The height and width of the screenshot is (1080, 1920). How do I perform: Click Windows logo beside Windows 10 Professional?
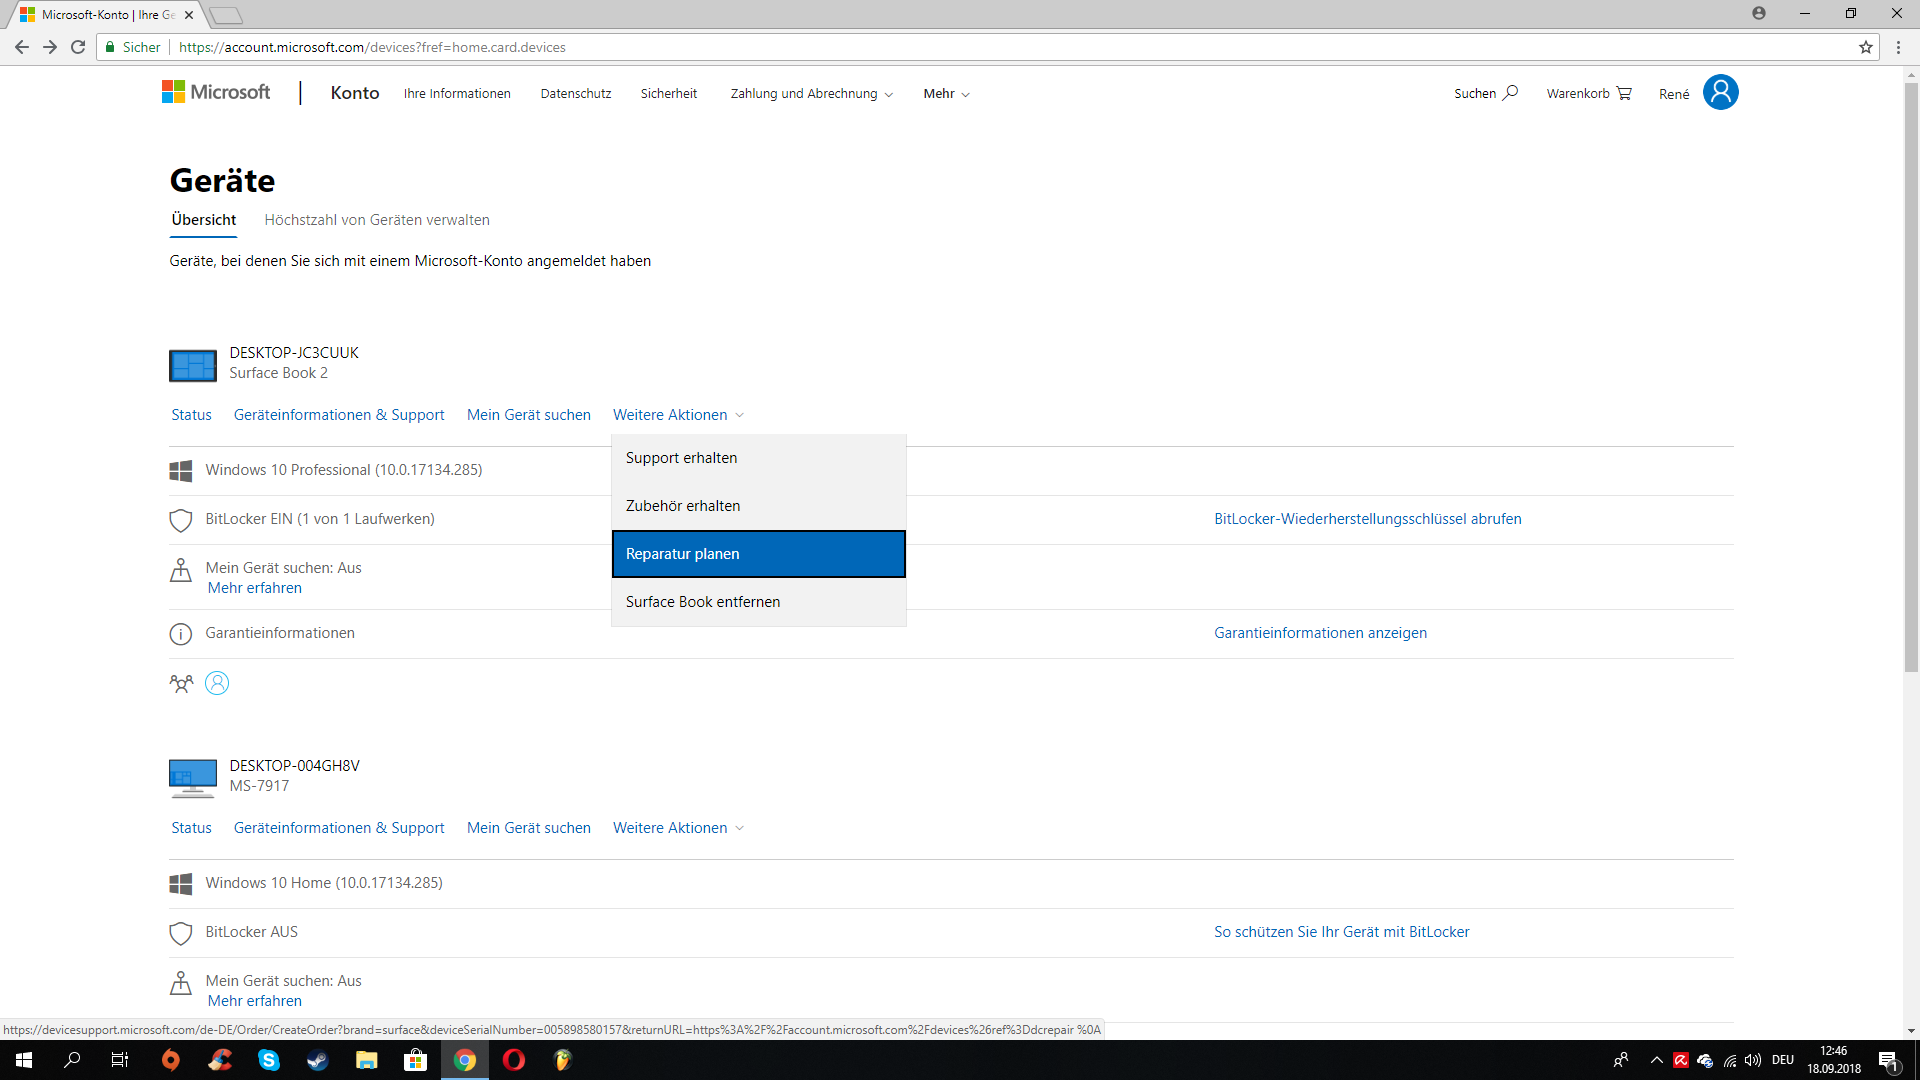coord(181,471)
